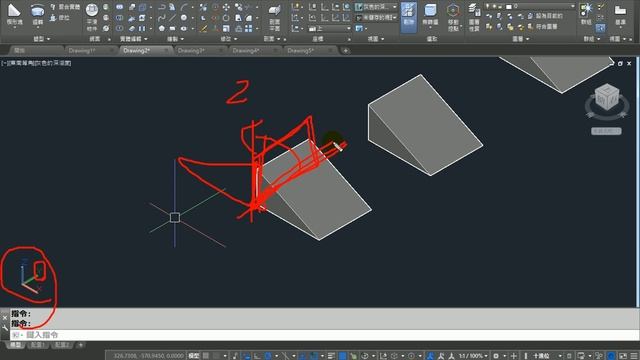Open the workspace switching gear icon
This screenshot has width=640, height=360.
tap(496, 356)
